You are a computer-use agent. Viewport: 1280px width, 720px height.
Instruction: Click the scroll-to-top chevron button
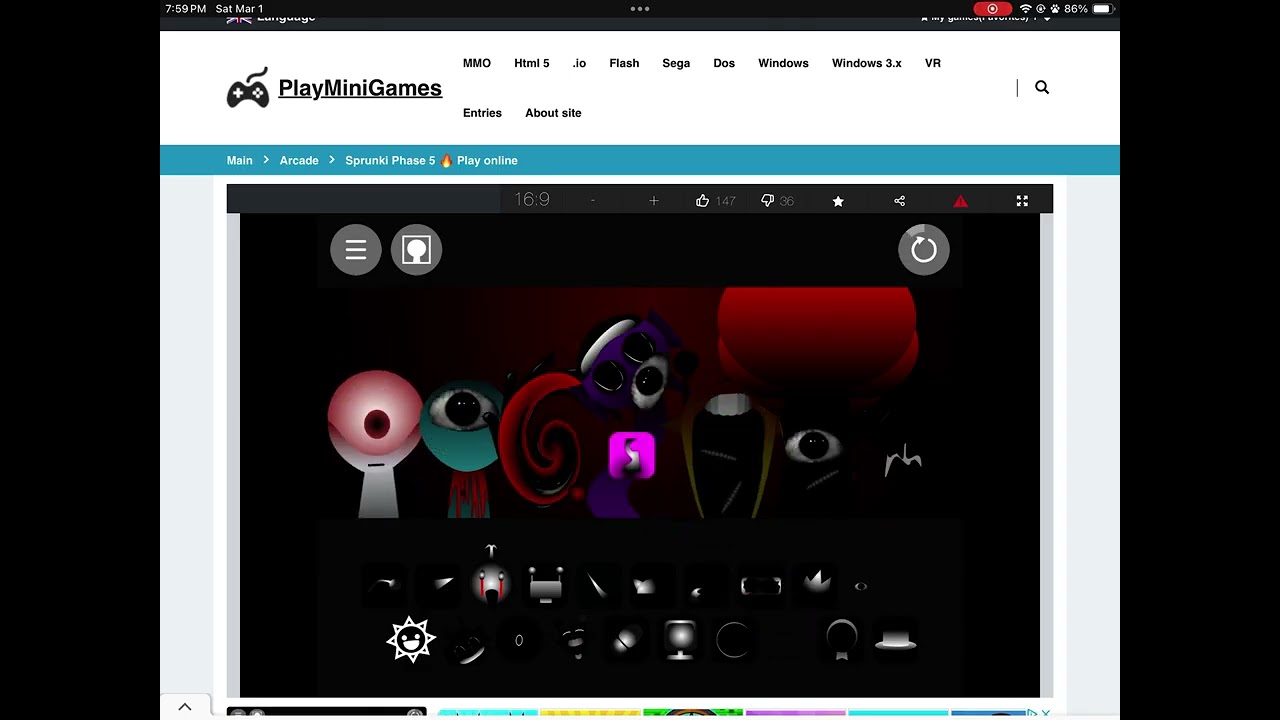pos(185,707)
